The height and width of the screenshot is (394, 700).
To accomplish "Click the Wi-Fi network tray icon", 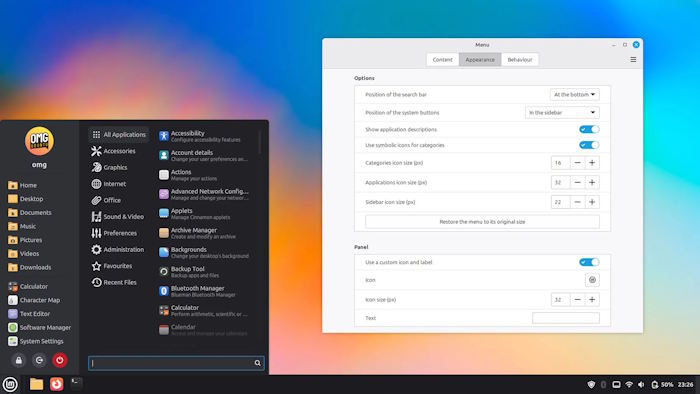I will coord(629,385).
